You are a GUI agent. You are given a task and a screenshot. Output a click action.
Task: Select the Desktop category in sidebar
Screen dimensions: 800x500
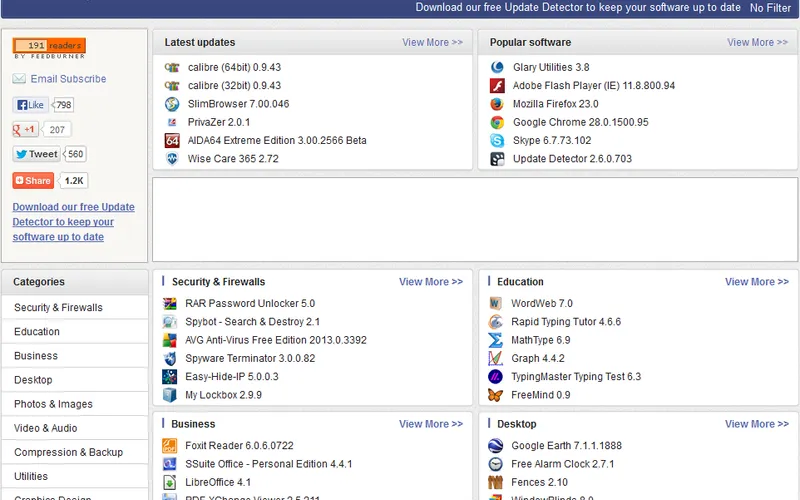[x=74, y=380]
